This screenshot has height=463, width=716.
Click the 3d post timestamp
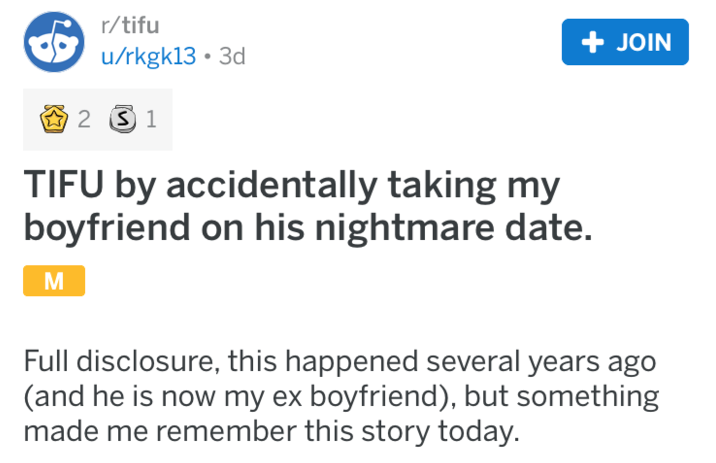(x=231, y=57)
